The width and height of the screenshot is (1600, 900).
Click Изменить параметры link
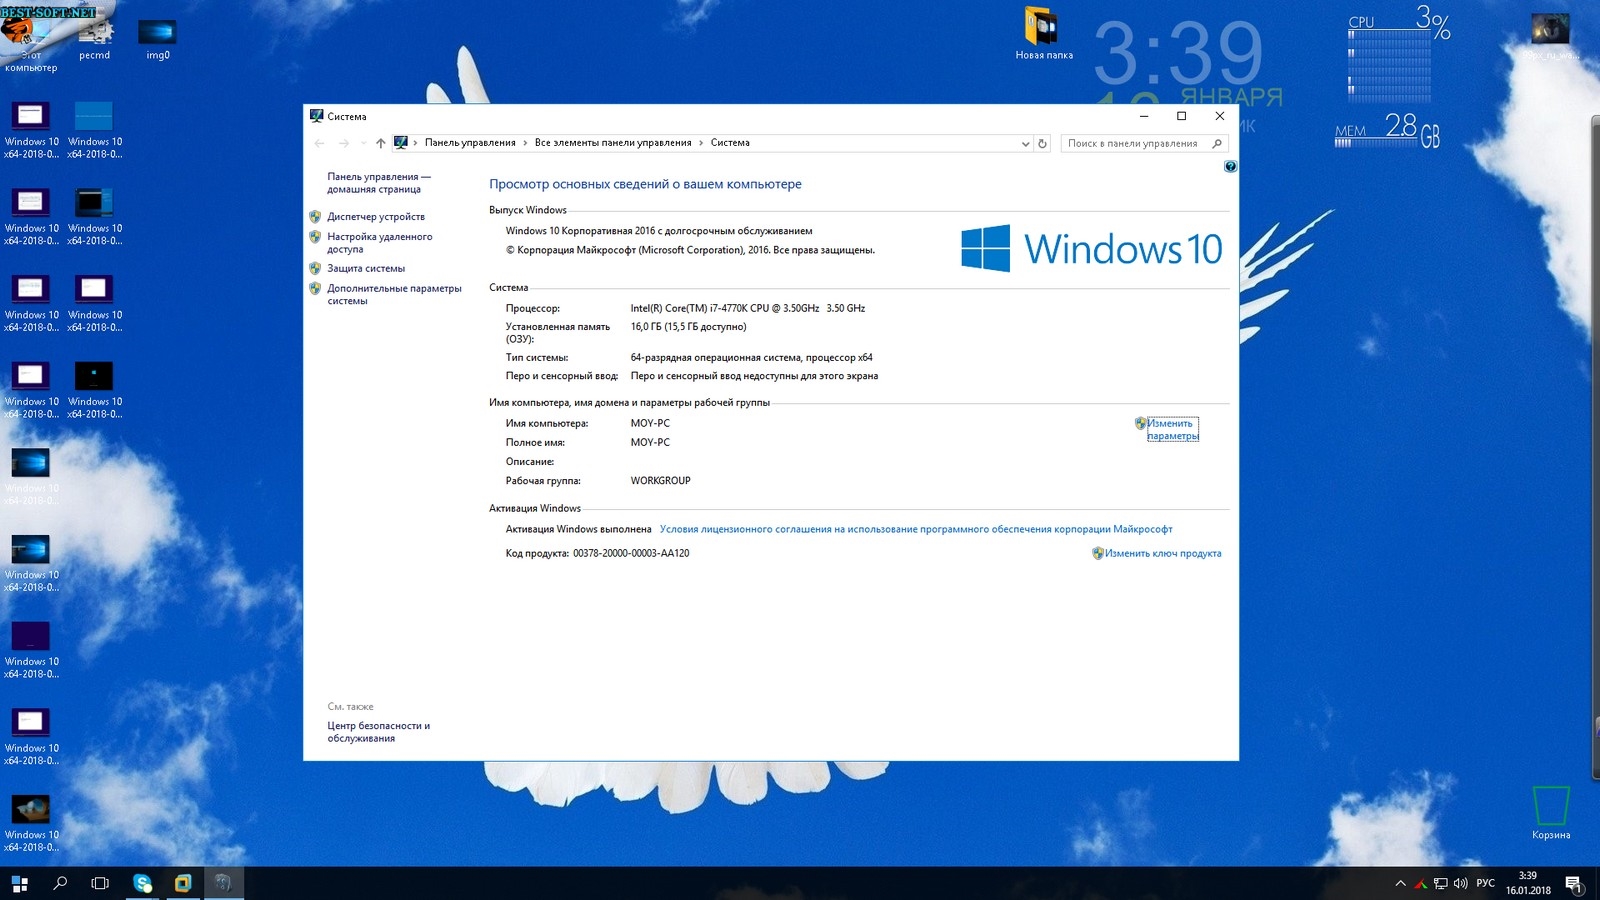tap(1172, 430)
